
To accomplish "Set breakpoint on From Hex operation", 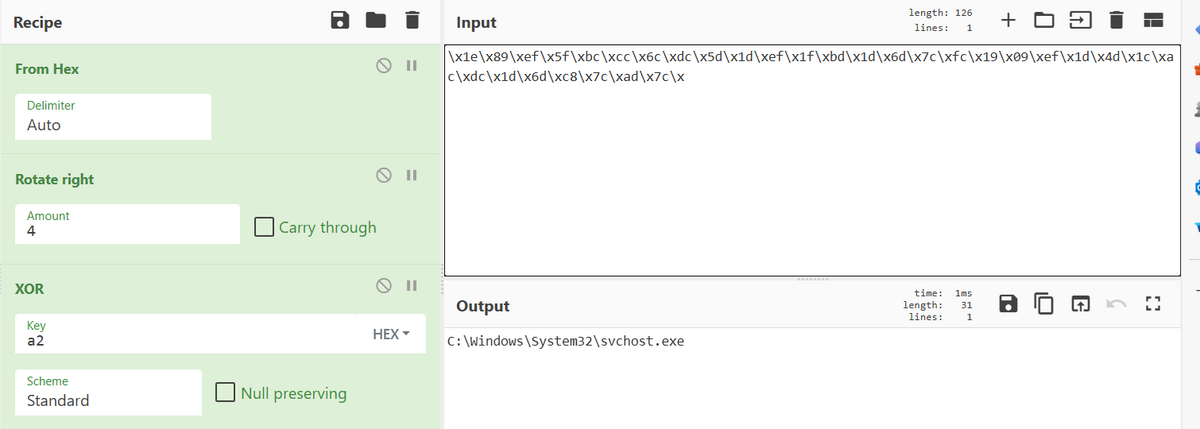I will point(411,68).
